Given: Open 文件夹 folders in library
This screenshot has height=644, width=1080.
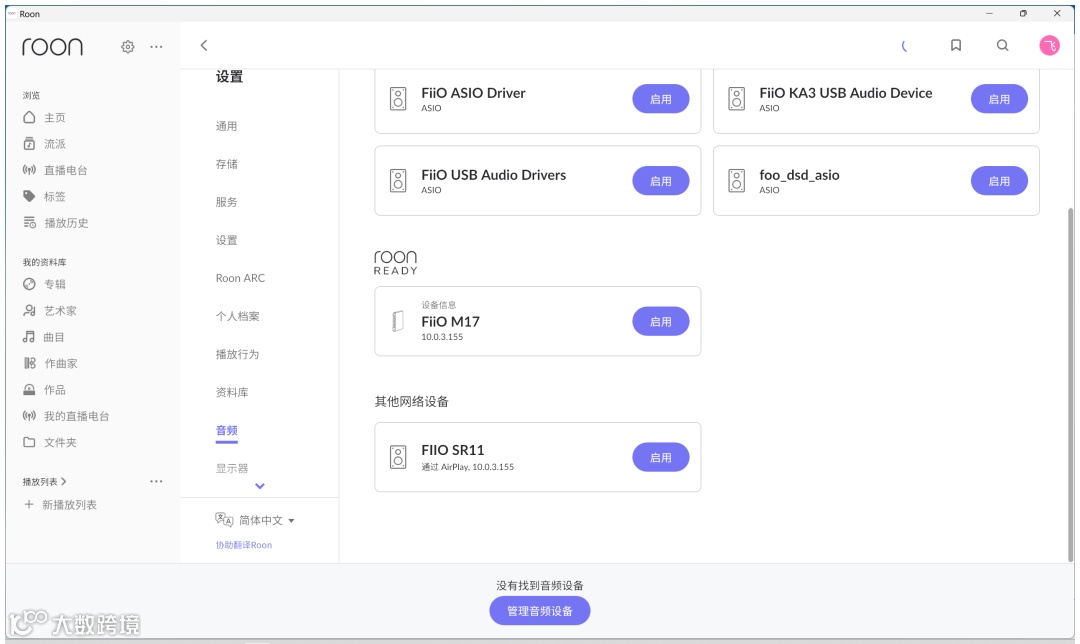Looking at the screenshot, I should click(x=50, y=442).
